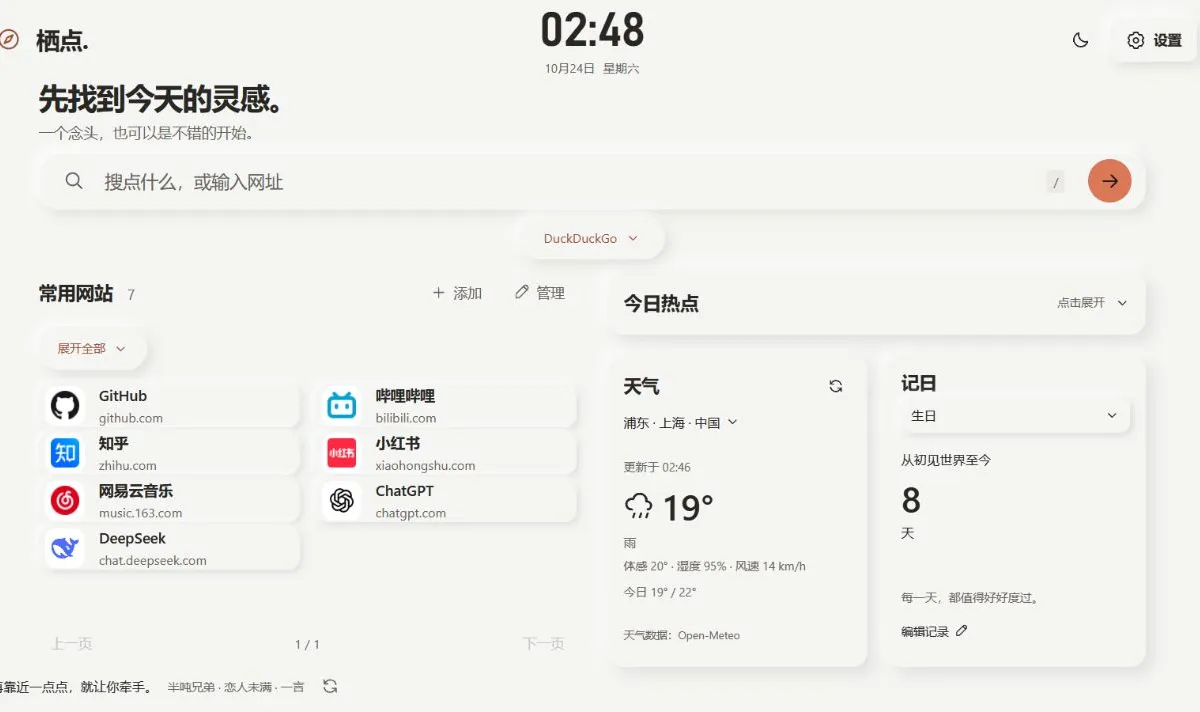Click the 19° temperature reading
Screen dimensions: 1200x712
point(688,507)
